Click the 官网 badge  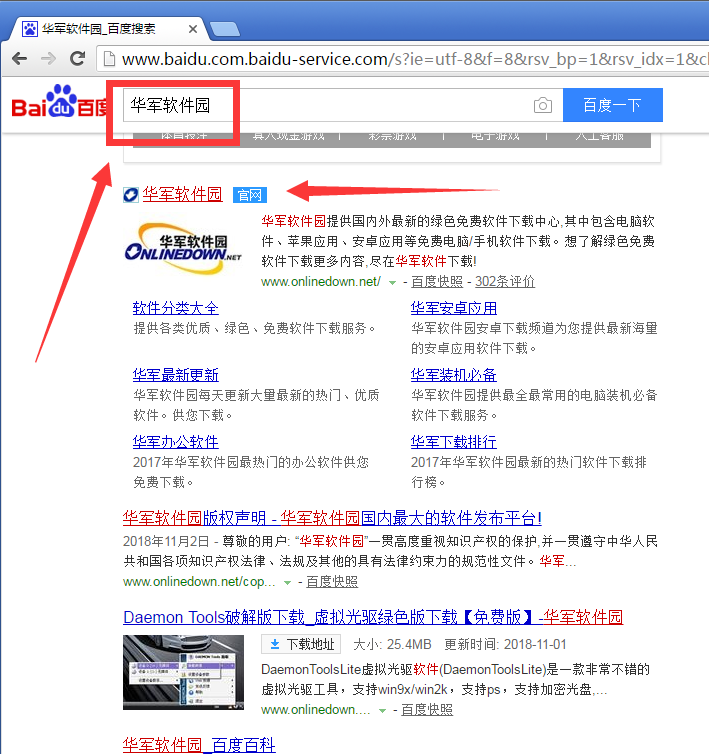(250, 195)
